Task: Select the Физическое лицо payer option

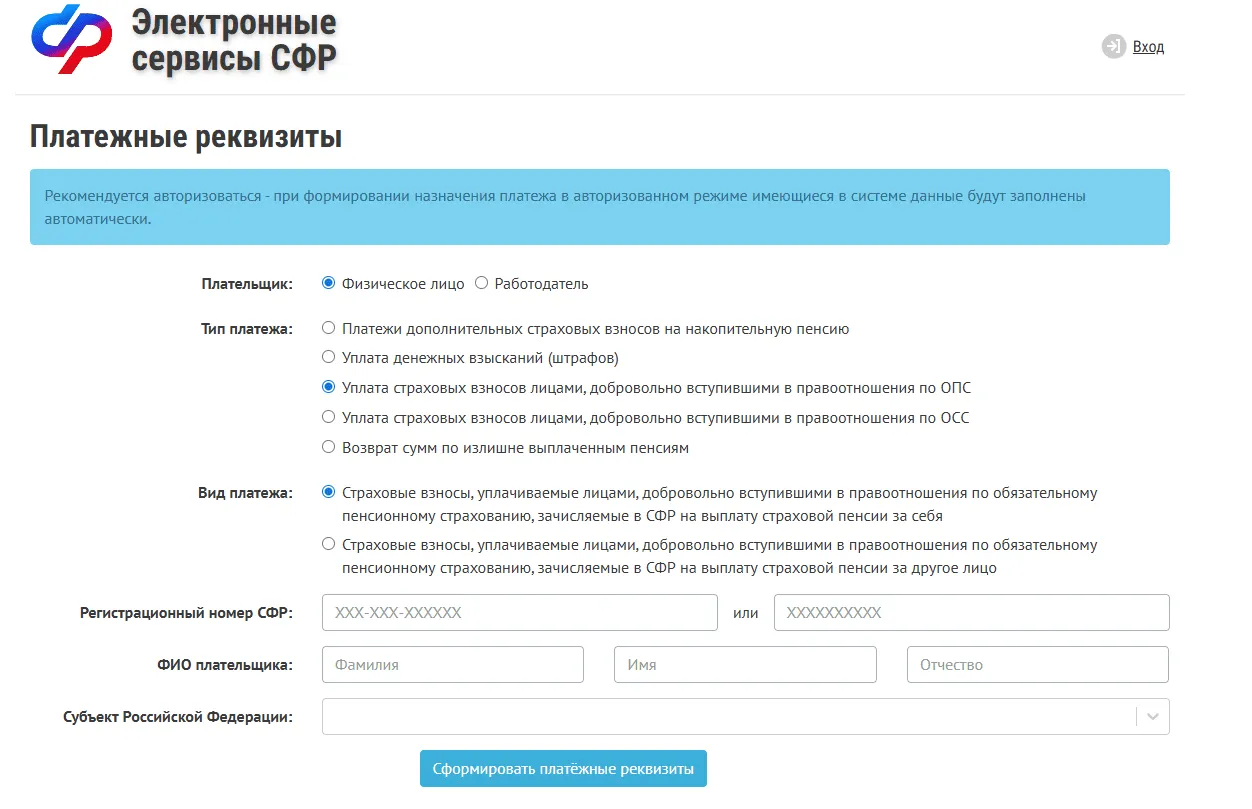Action: [328, 283]
